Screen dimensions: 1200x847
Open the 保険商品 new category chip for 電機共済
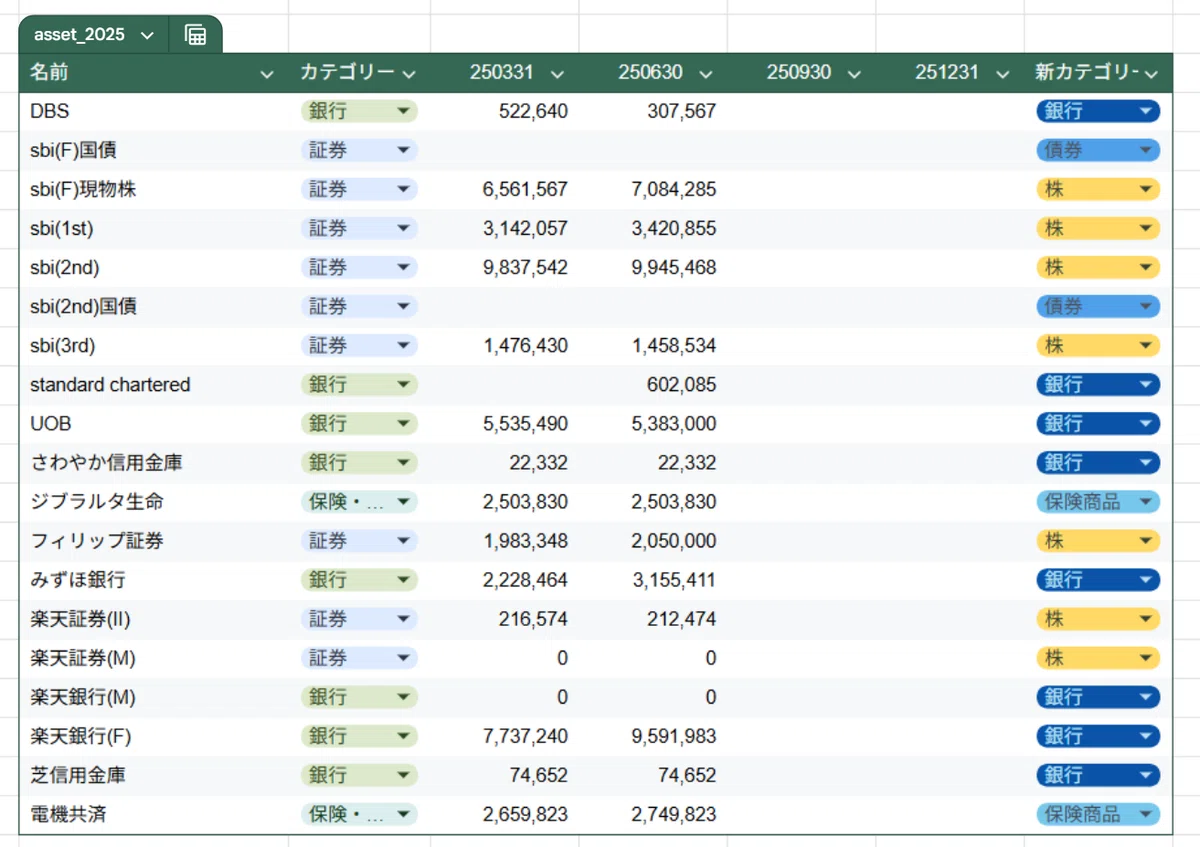[1098, 814]
